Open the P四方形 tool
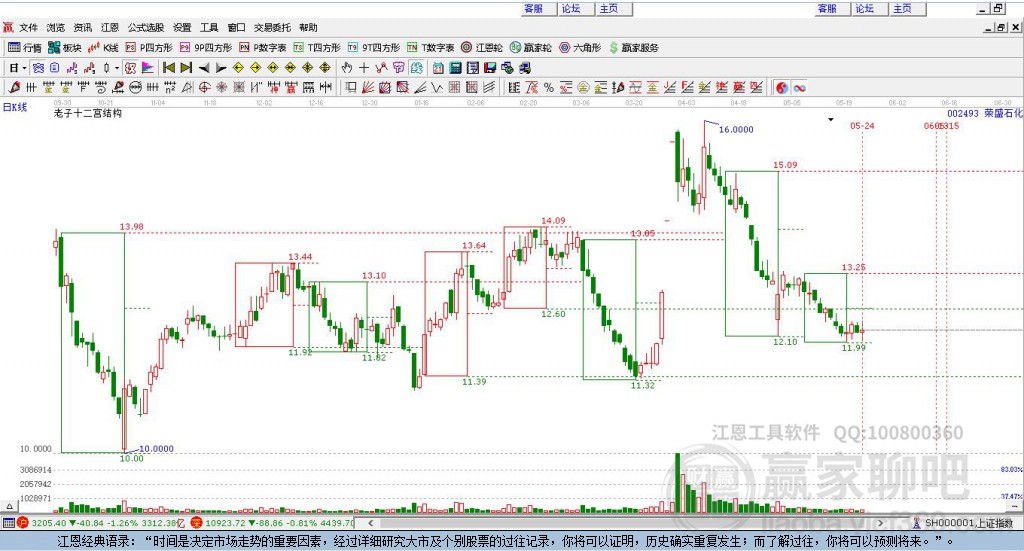Viewport: 1024px width, 551px height. [x=149, y=48]
